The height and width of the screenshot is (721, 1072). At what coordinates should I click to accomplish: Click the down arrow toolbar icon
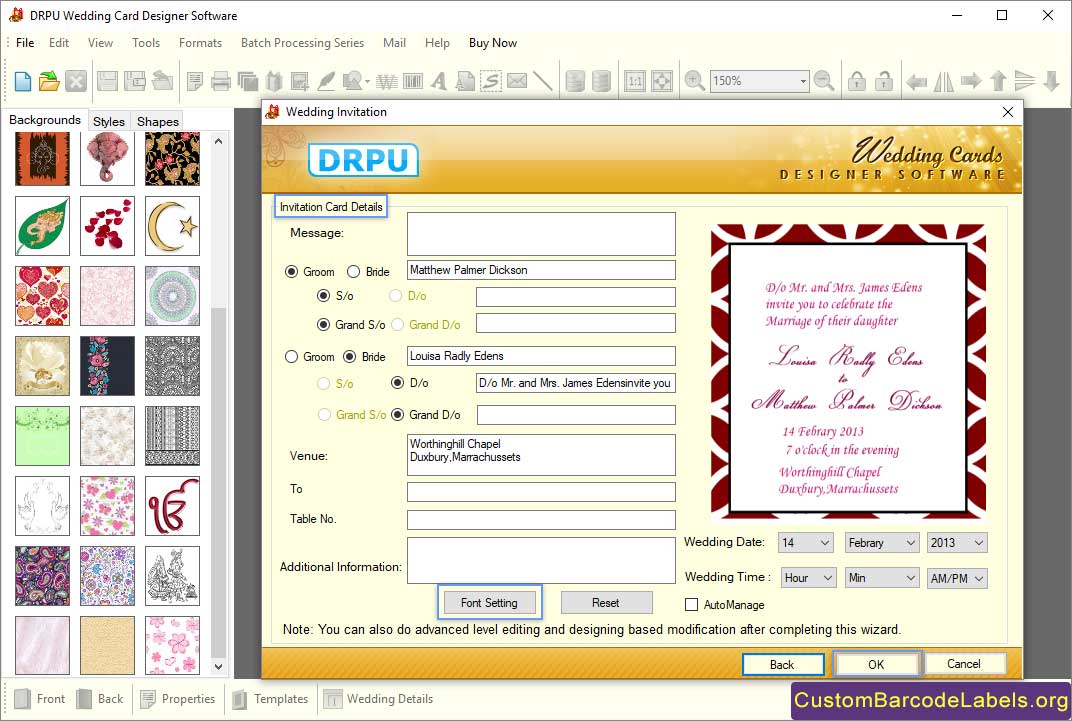coord(1051,81)
